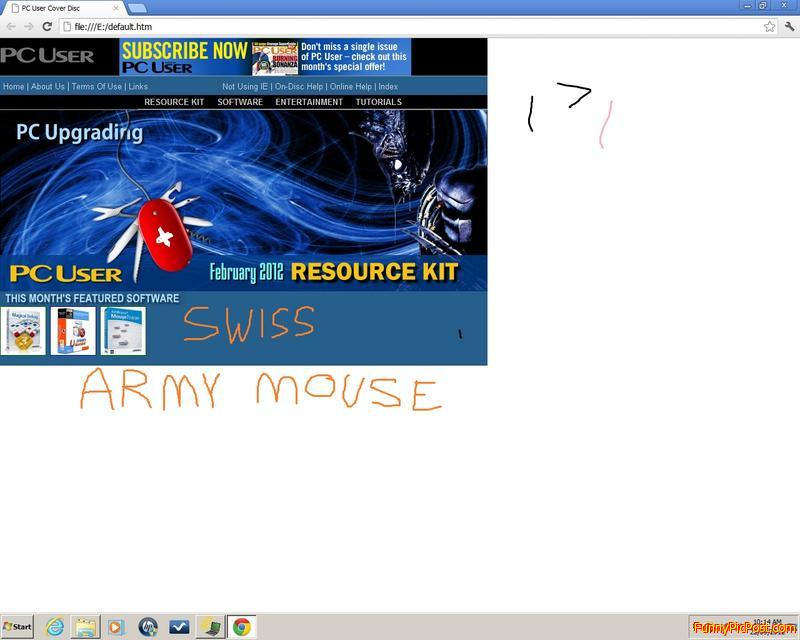Click the PC Upgrading heading
800x640 pixels.
coord(80,133)
